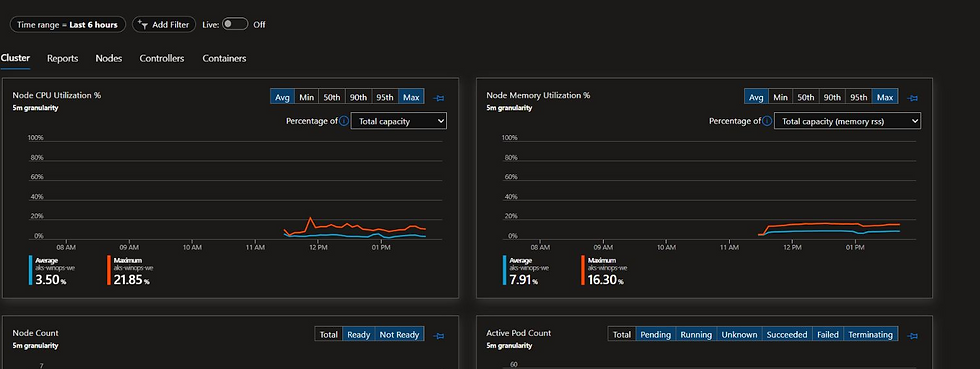Viewport: 980px width, 369px height.
Task: Pin the Node Count chart
Action: (x=439, y=336)
